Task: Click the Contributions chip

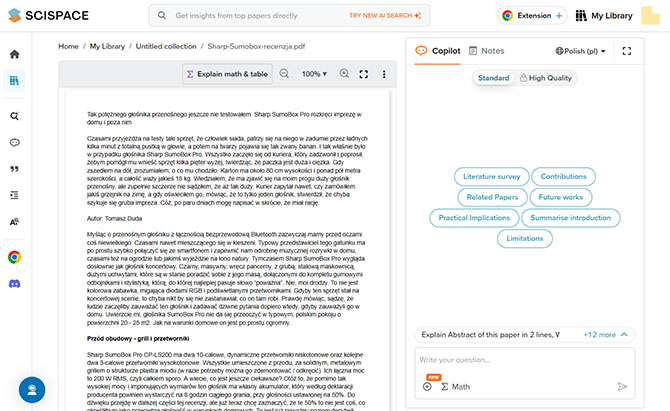Action: [x=564, y=176]
